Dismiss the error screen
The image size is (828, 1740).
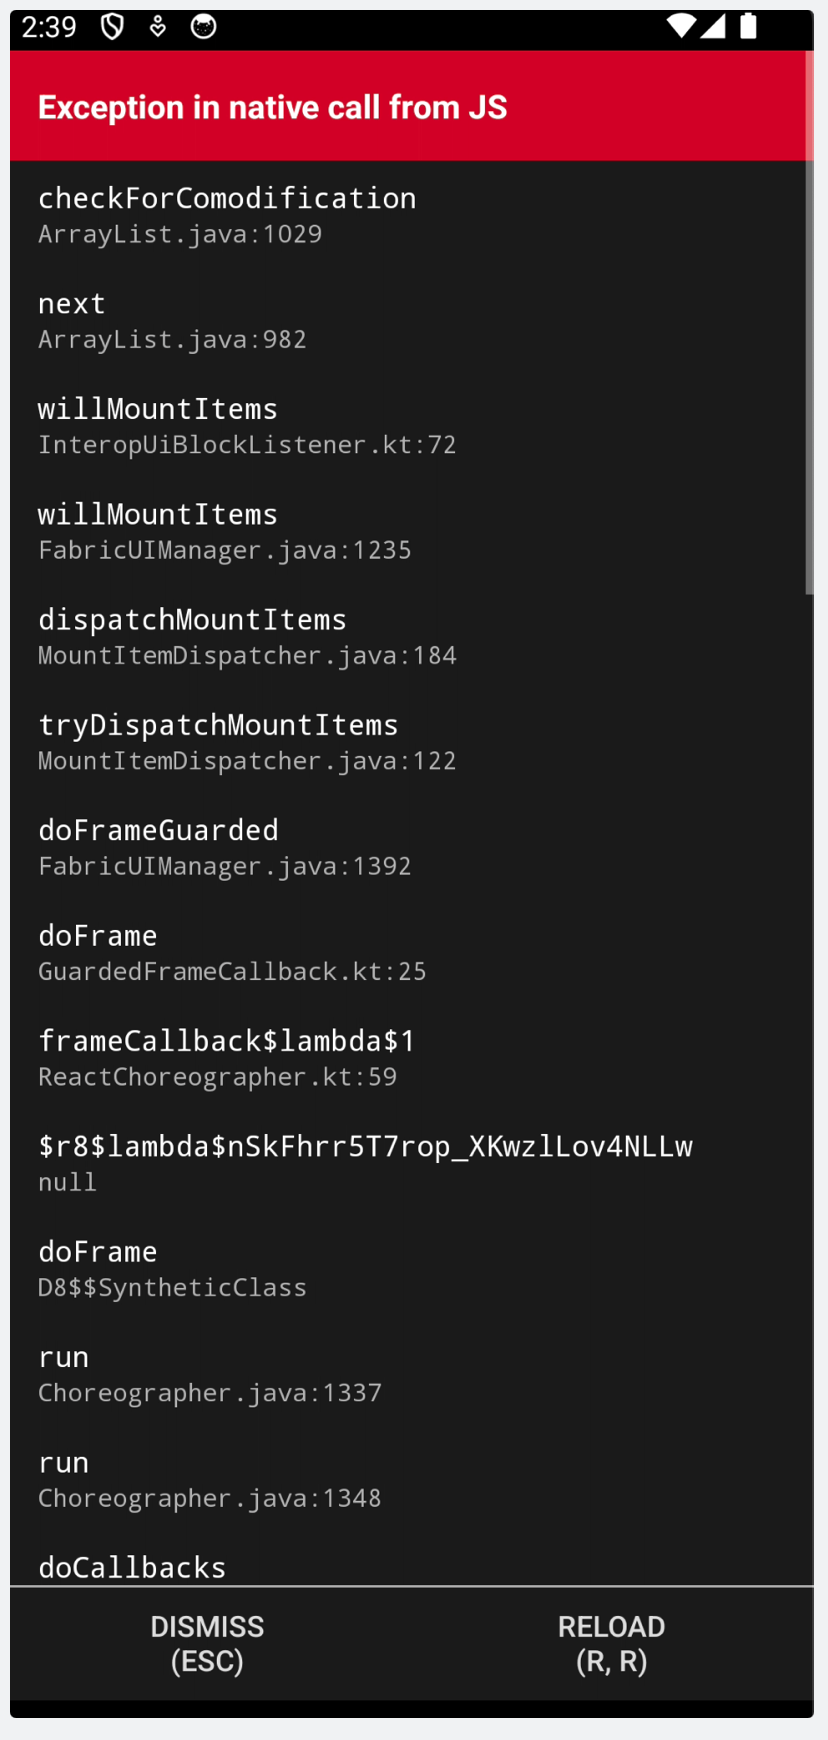click(207, 1644)
